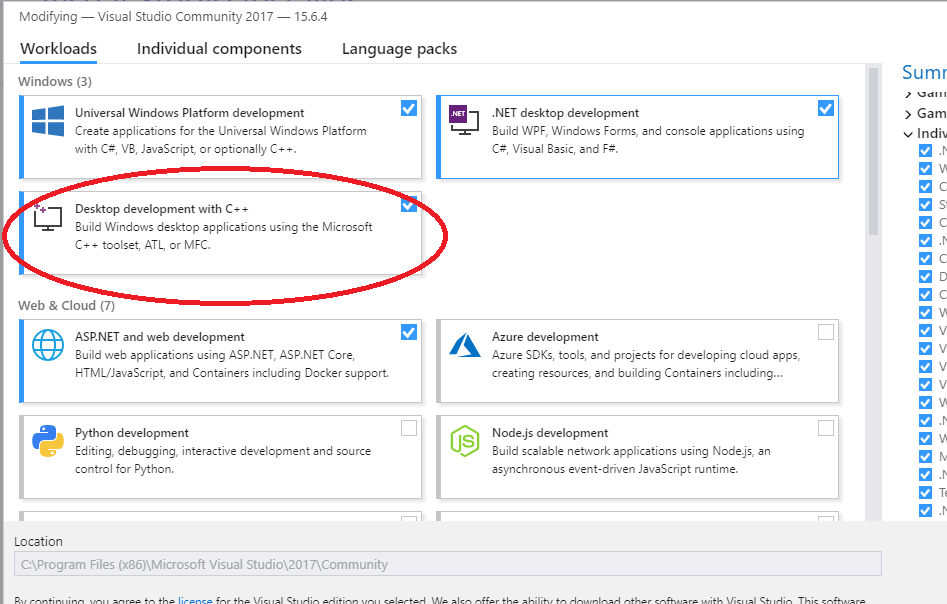Select '.NET desktop development' title text
947x604 pixels.
point(565,113)
